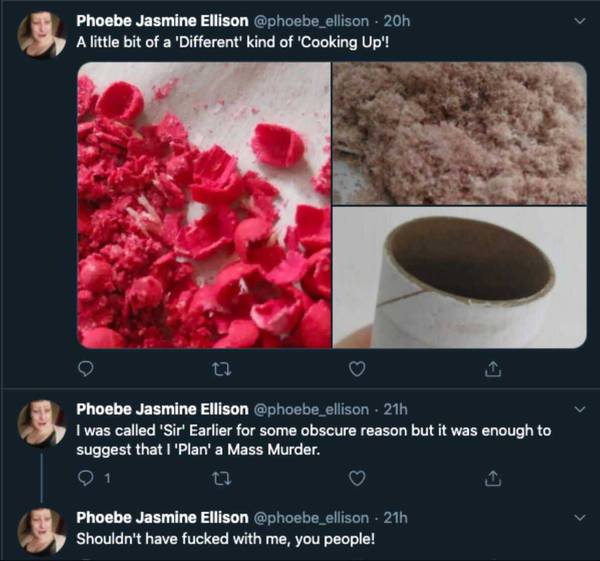Screen dimensions: 600x561
Task: Like the 'Cooking Up' photo tweet
Action: click(356, 370)
